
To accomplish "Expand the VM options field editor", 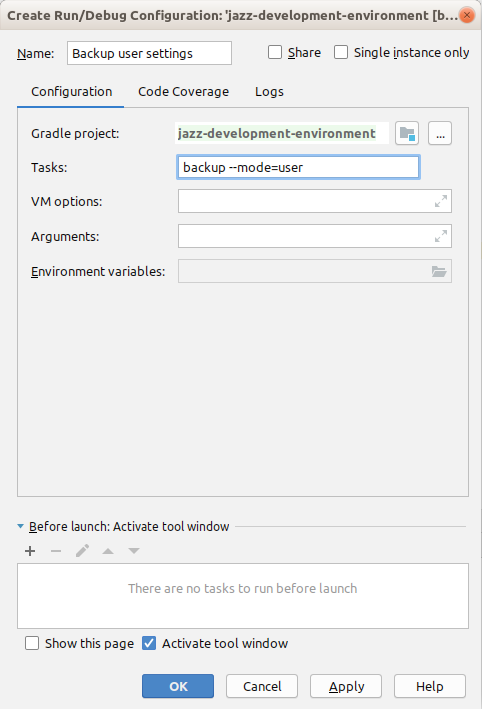I will click(441, 201).
